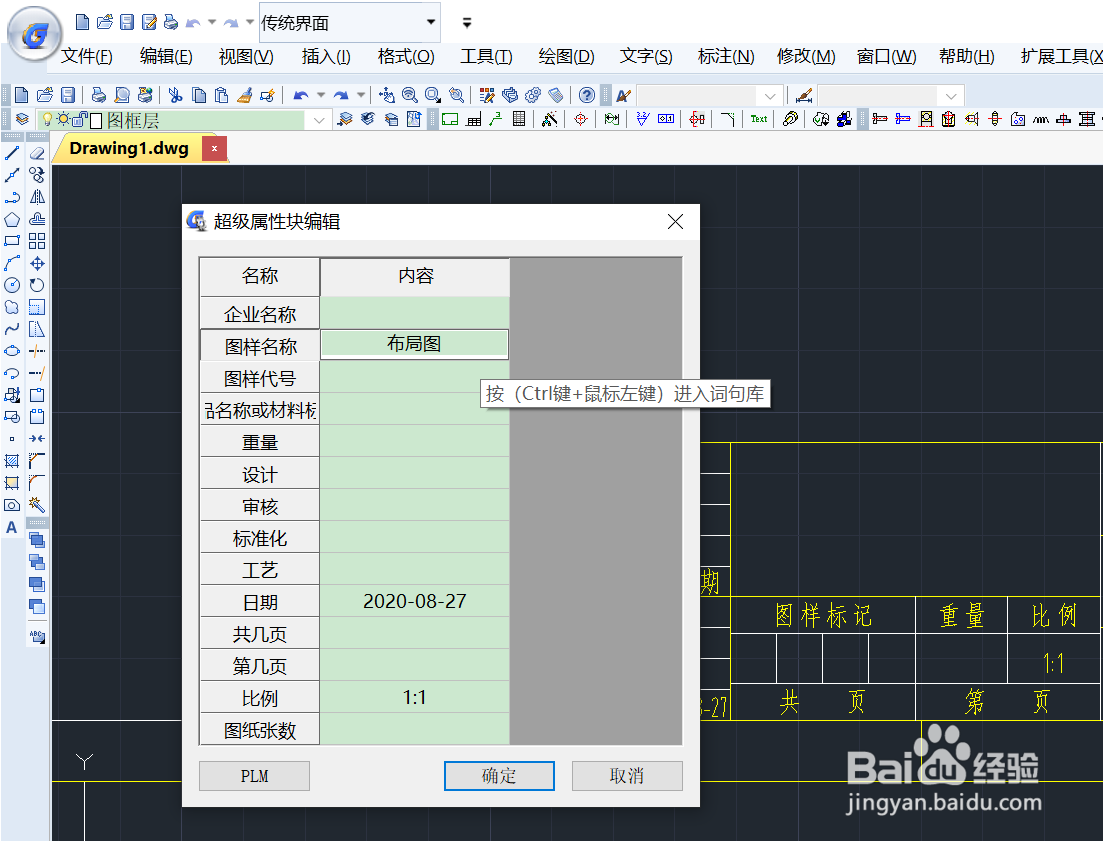Click the 取消 button
Image resolution: width=1103 pixels, height=841 pixels.
627,776
